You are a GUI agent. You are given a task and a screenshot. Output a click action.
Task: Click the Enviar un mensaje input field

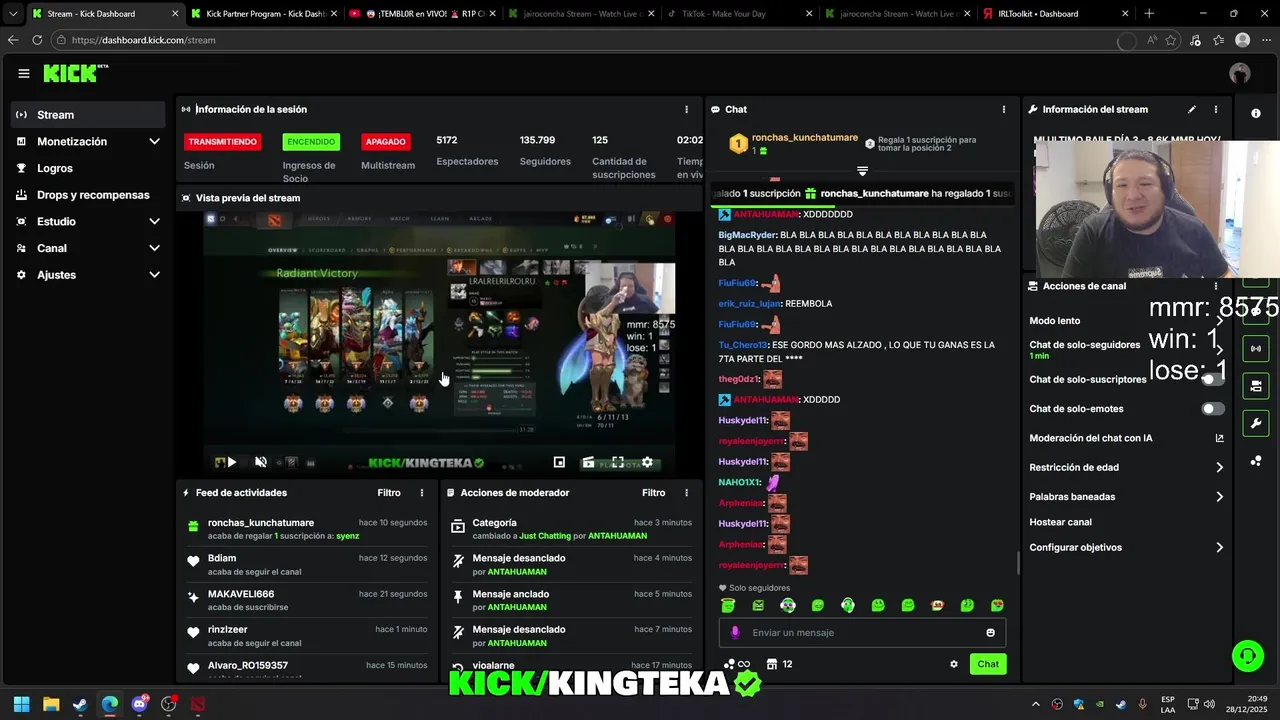tap(862, 633)
